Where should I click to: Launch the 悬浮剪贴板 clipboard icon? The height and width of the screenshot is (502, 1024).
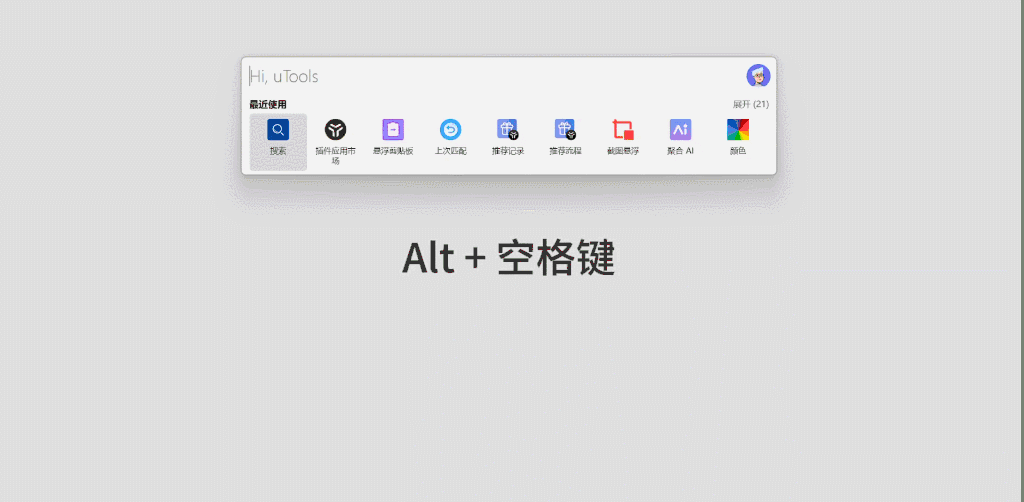tap(393, 129)
